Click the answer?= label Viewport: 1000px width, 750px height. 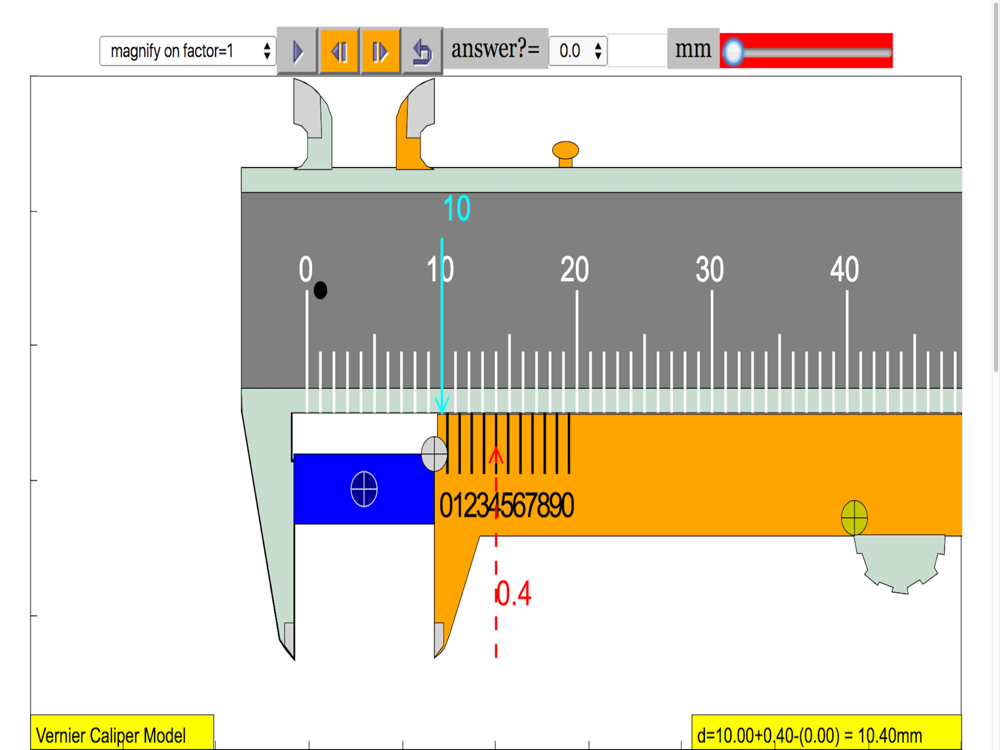click(496, 48)
